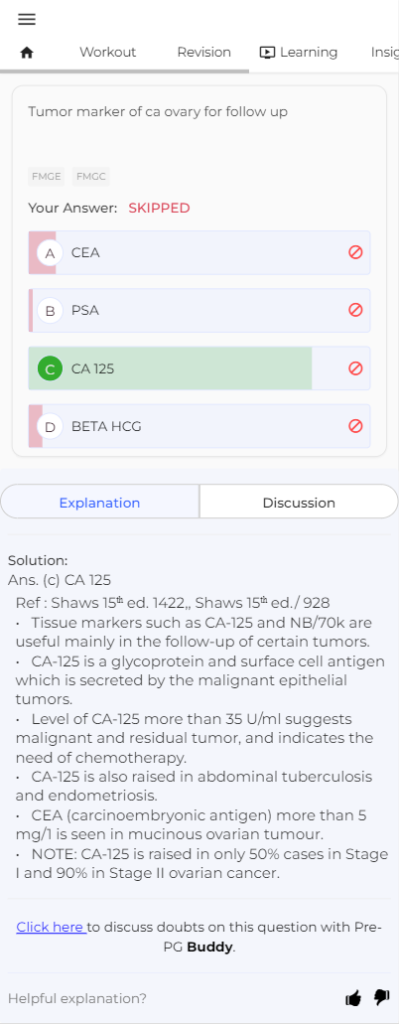Select option B circle

coord(50,310)
